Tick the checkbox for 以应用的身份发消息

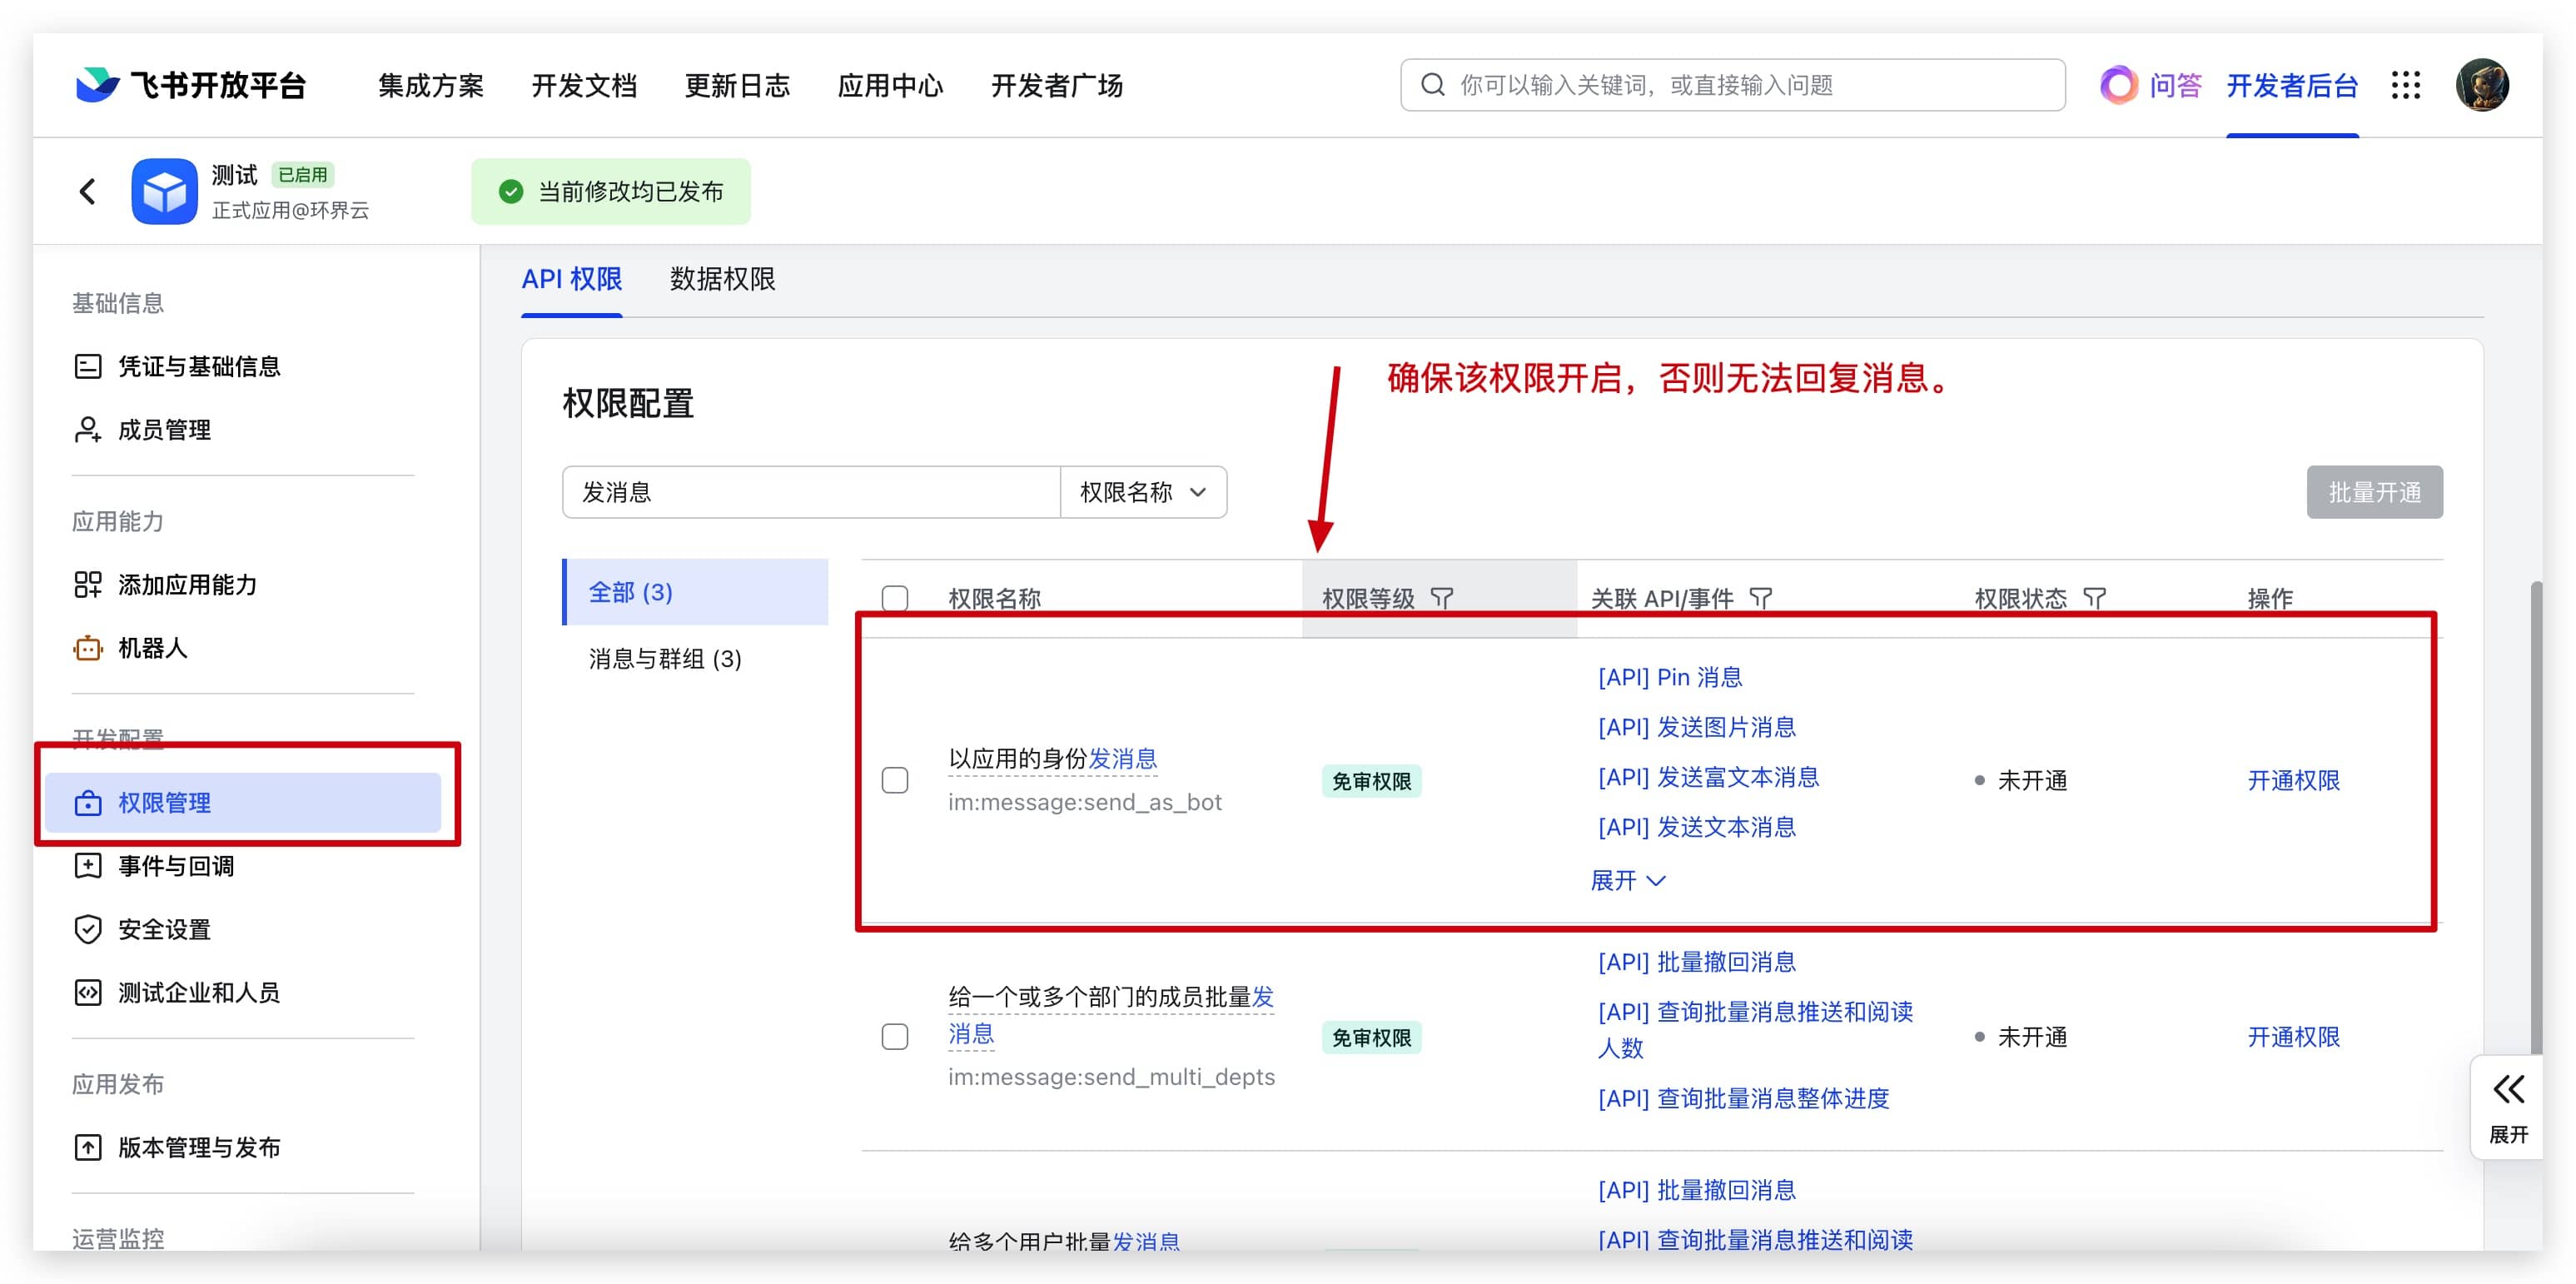[x=894, y=780]
